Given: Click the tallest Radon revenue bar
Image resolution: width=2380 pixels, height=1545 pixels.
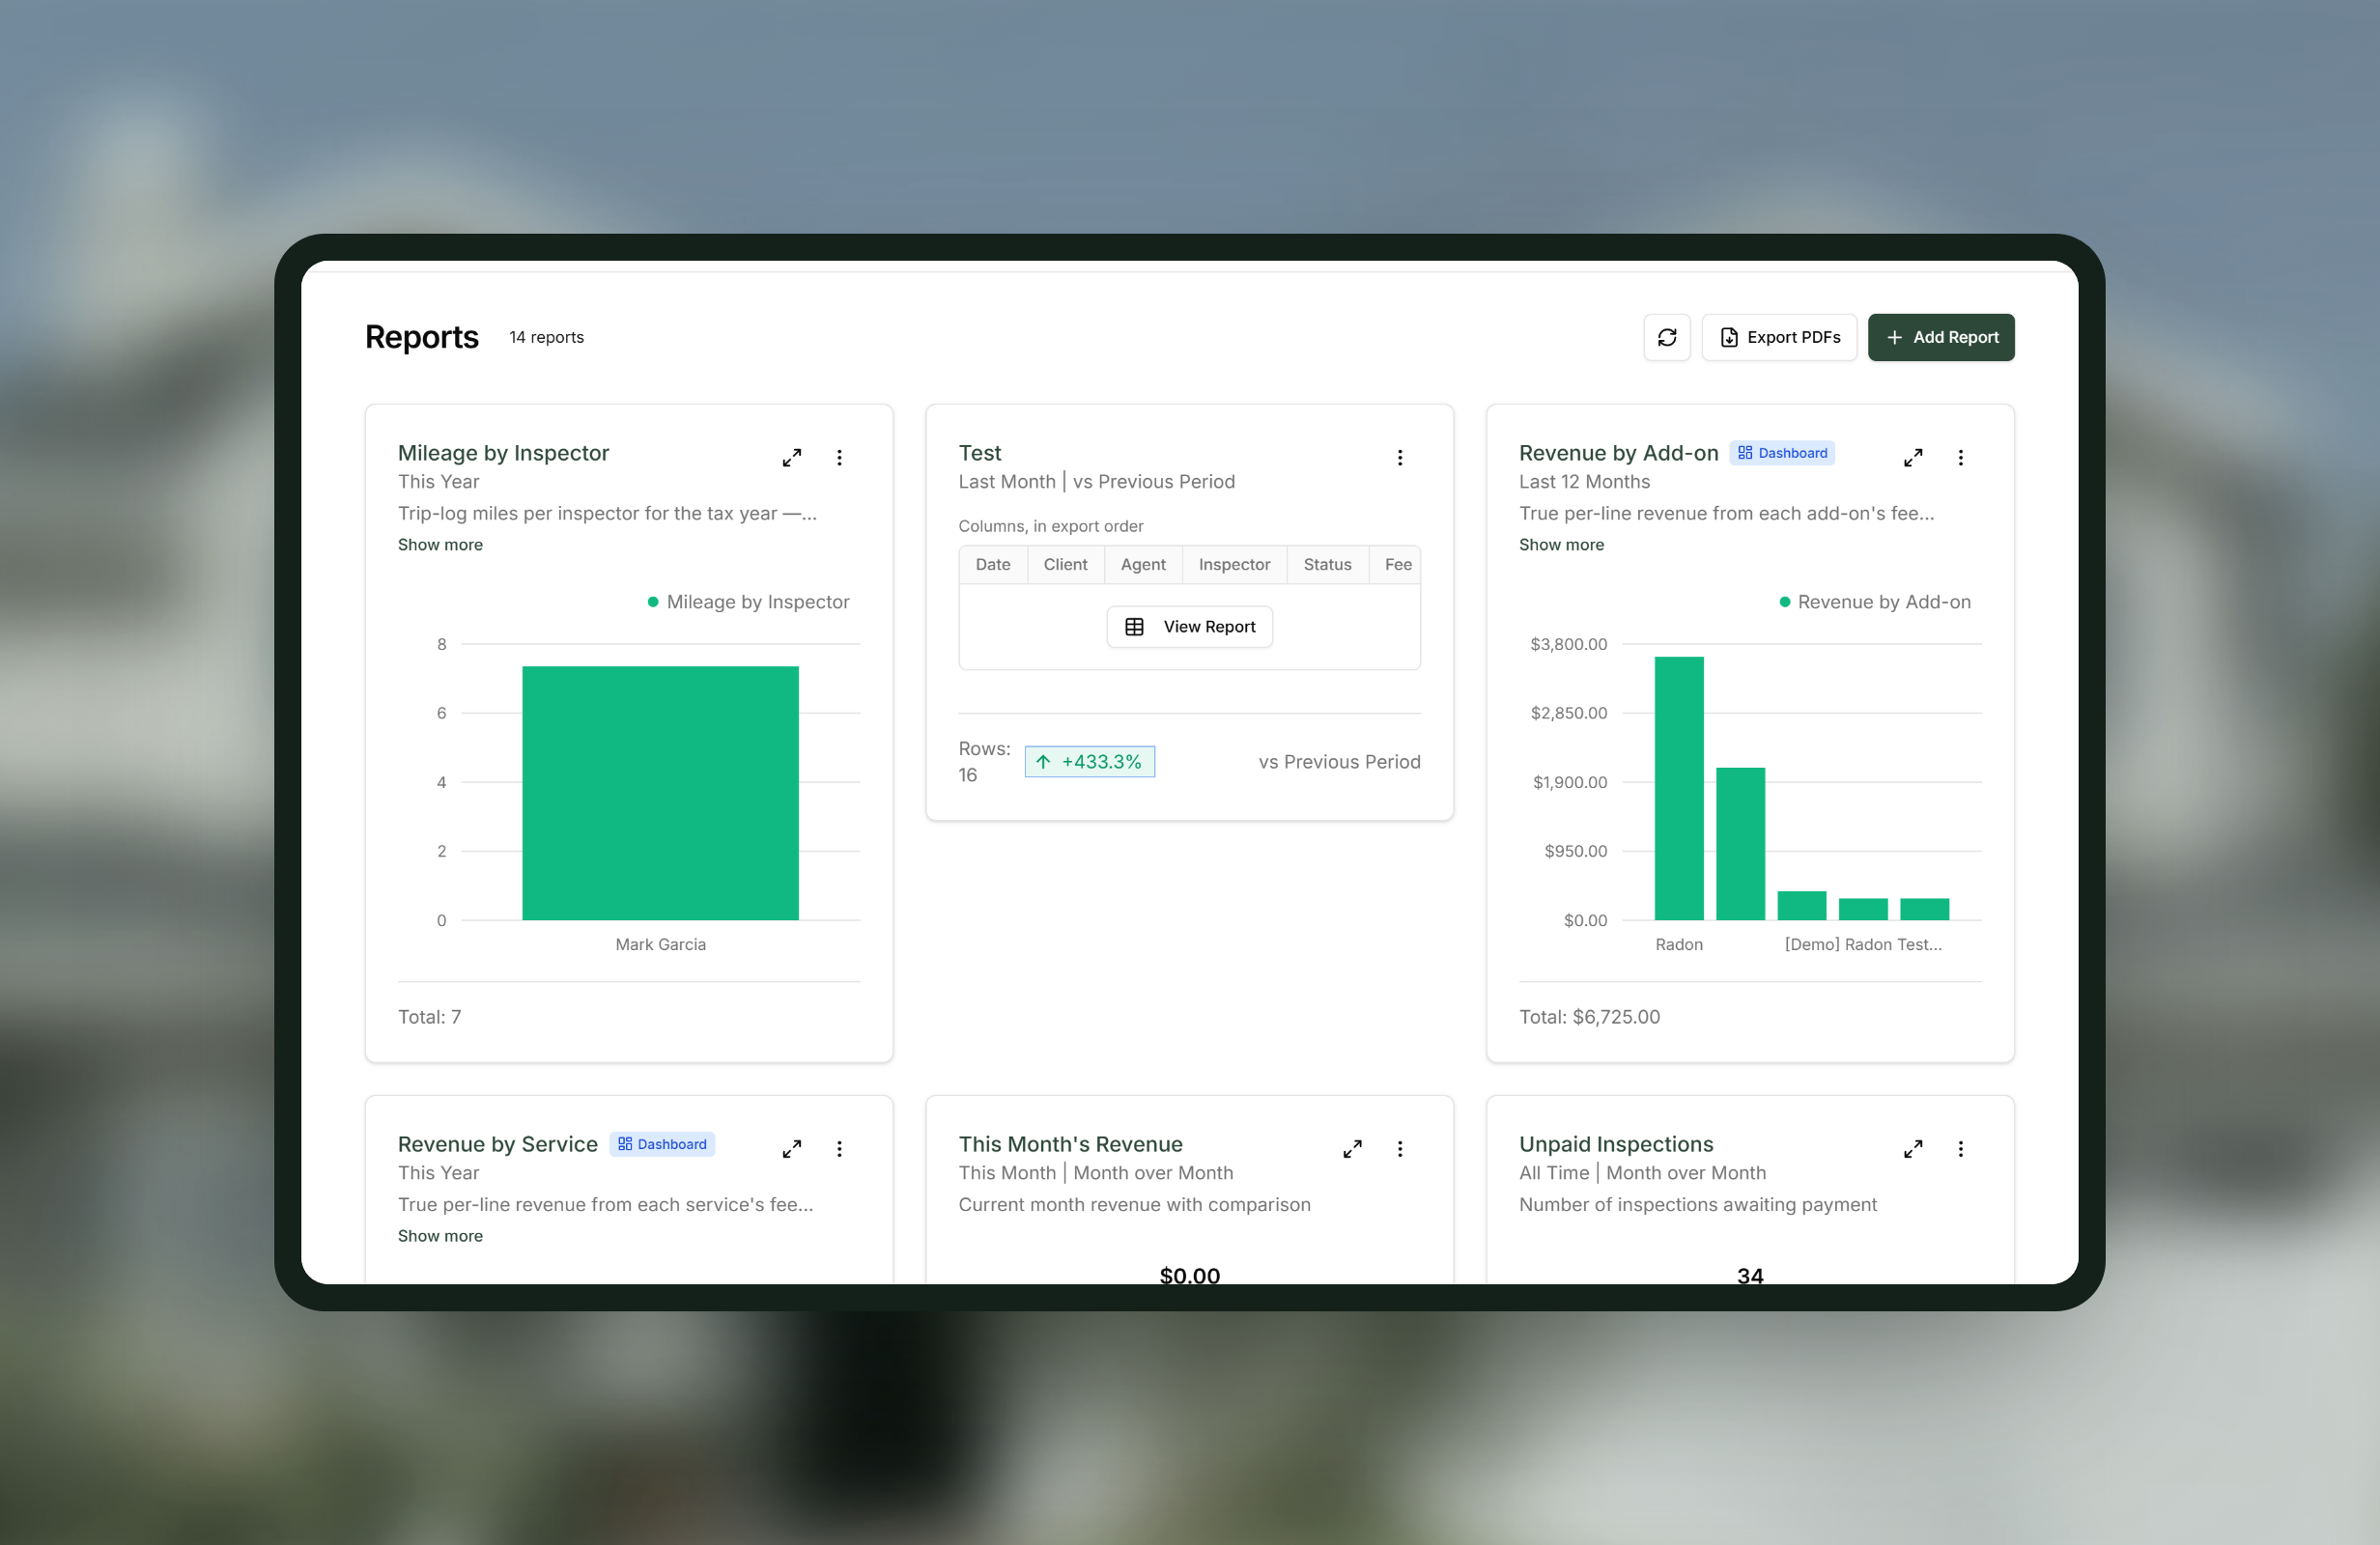Looking at the screenshot, I should pos(1678,788).
